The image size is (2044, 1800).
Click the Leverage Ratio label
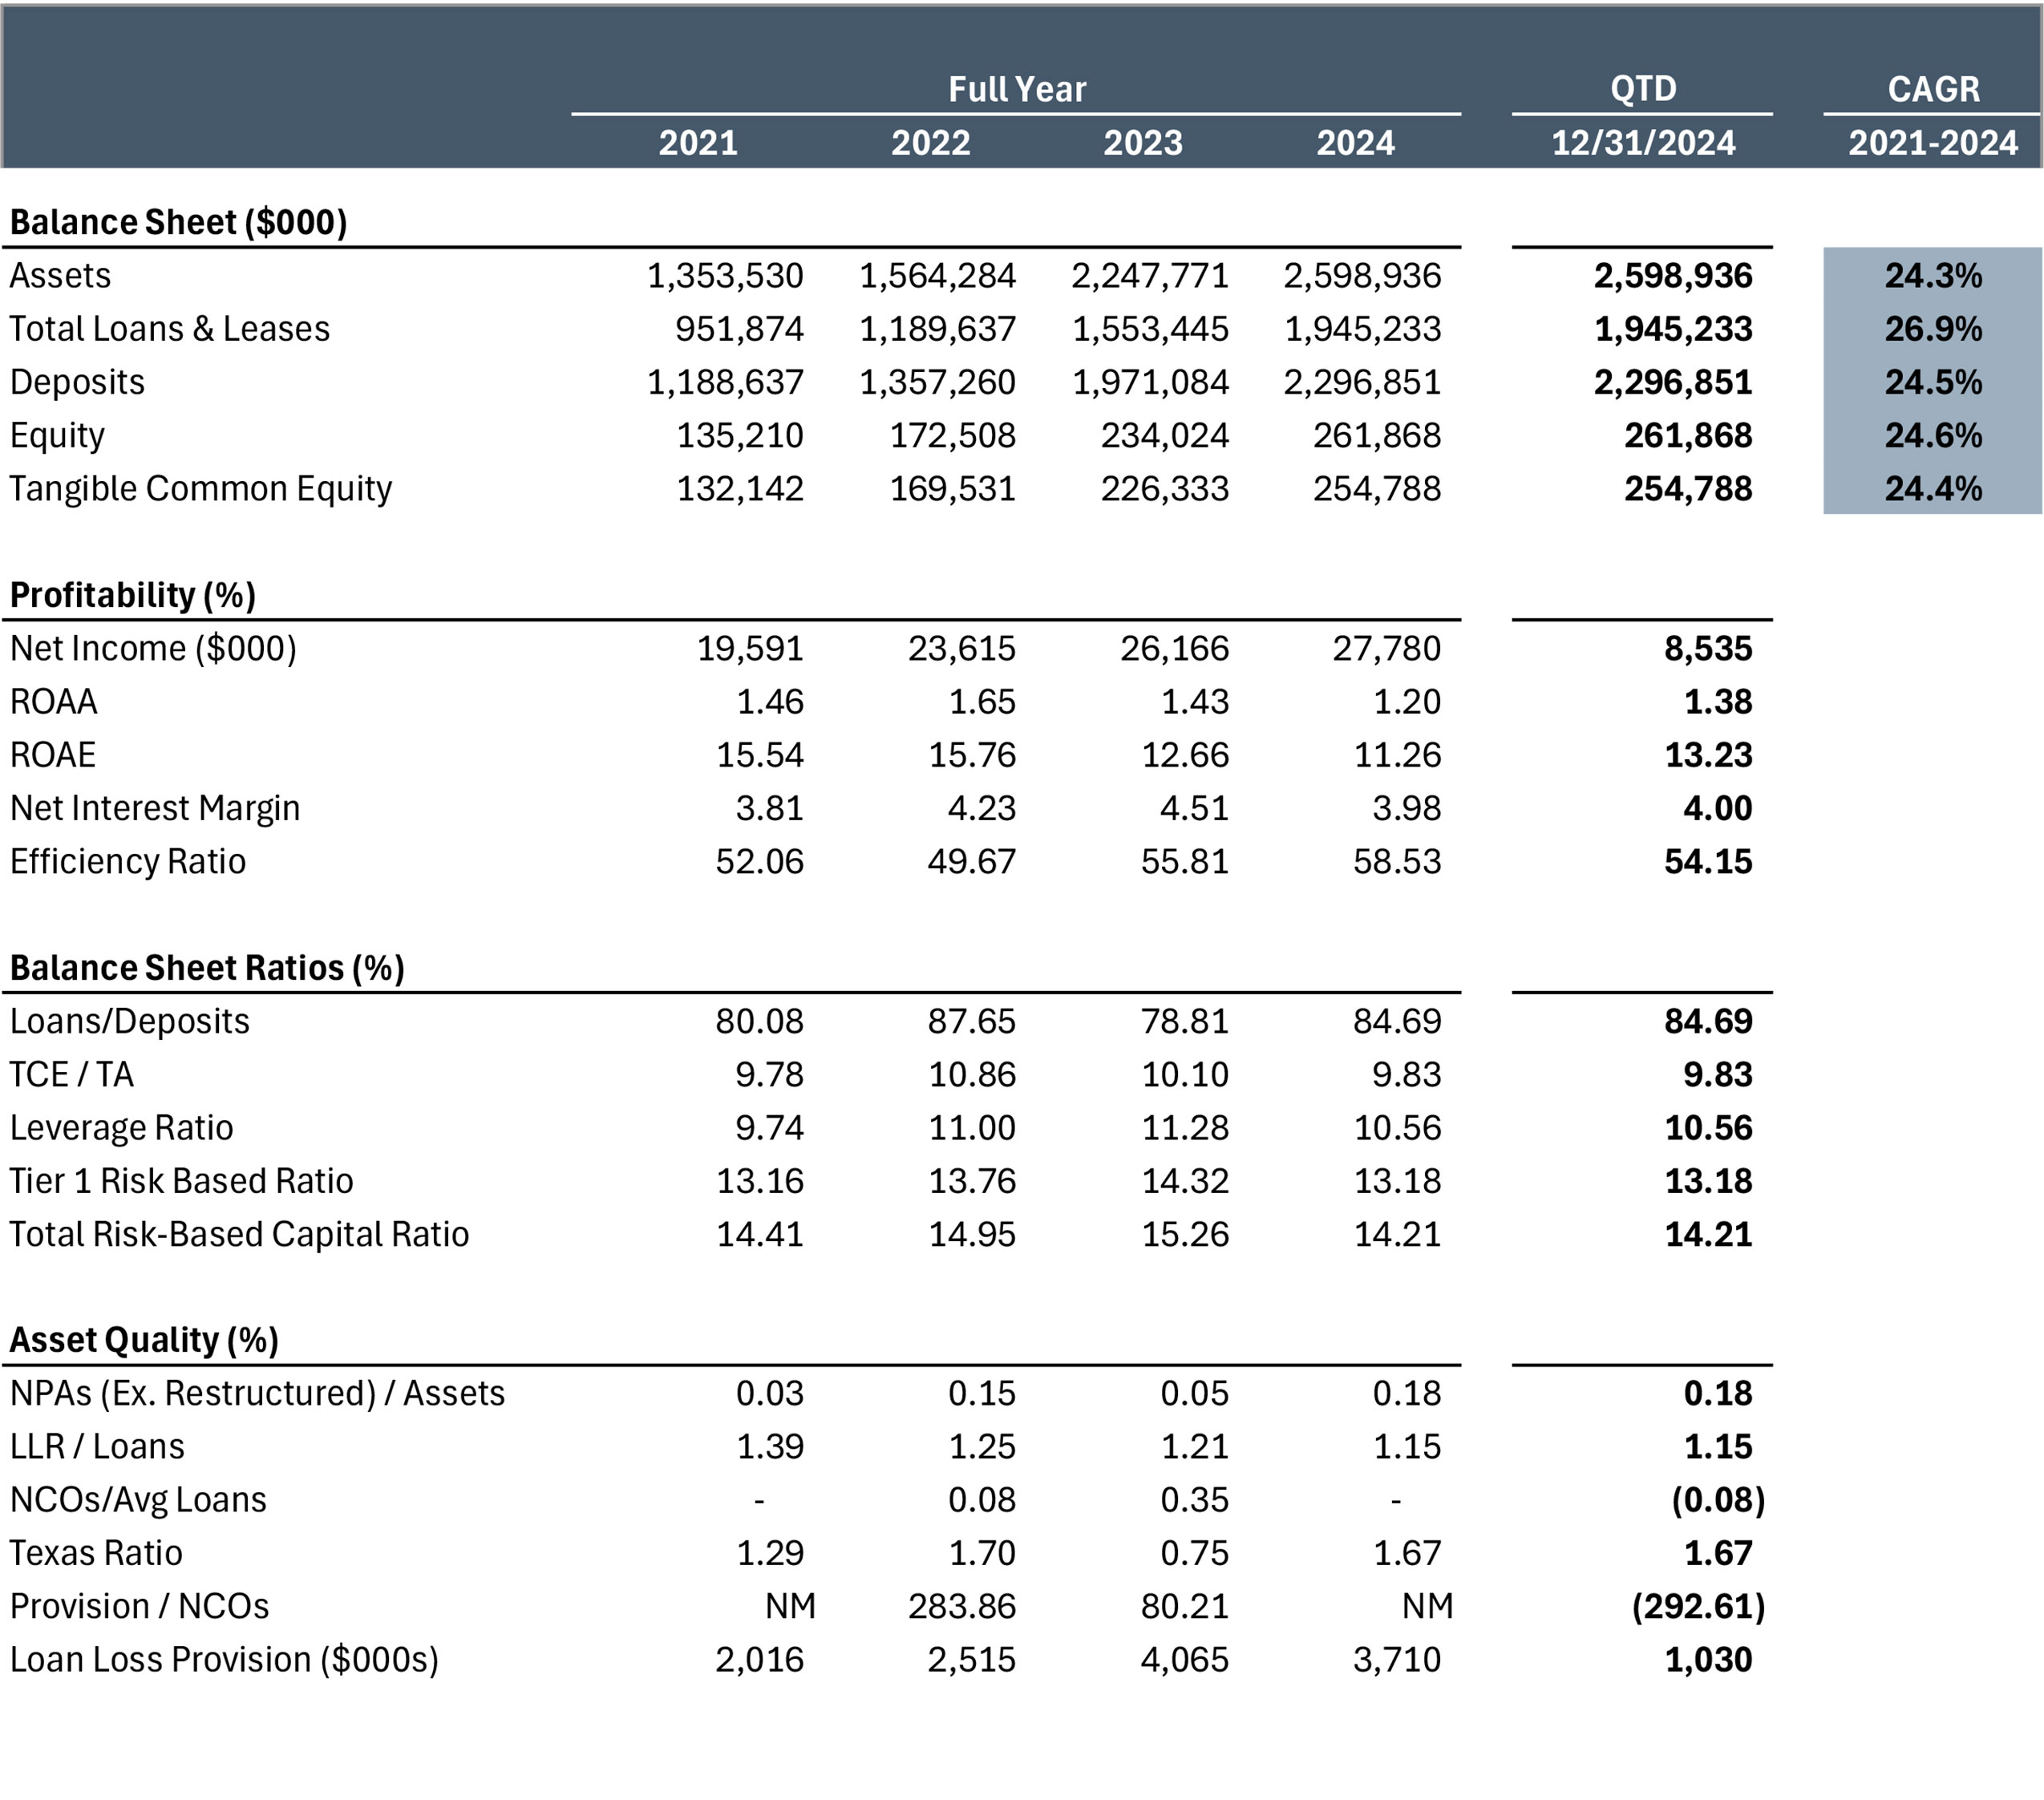point(121,1127)
